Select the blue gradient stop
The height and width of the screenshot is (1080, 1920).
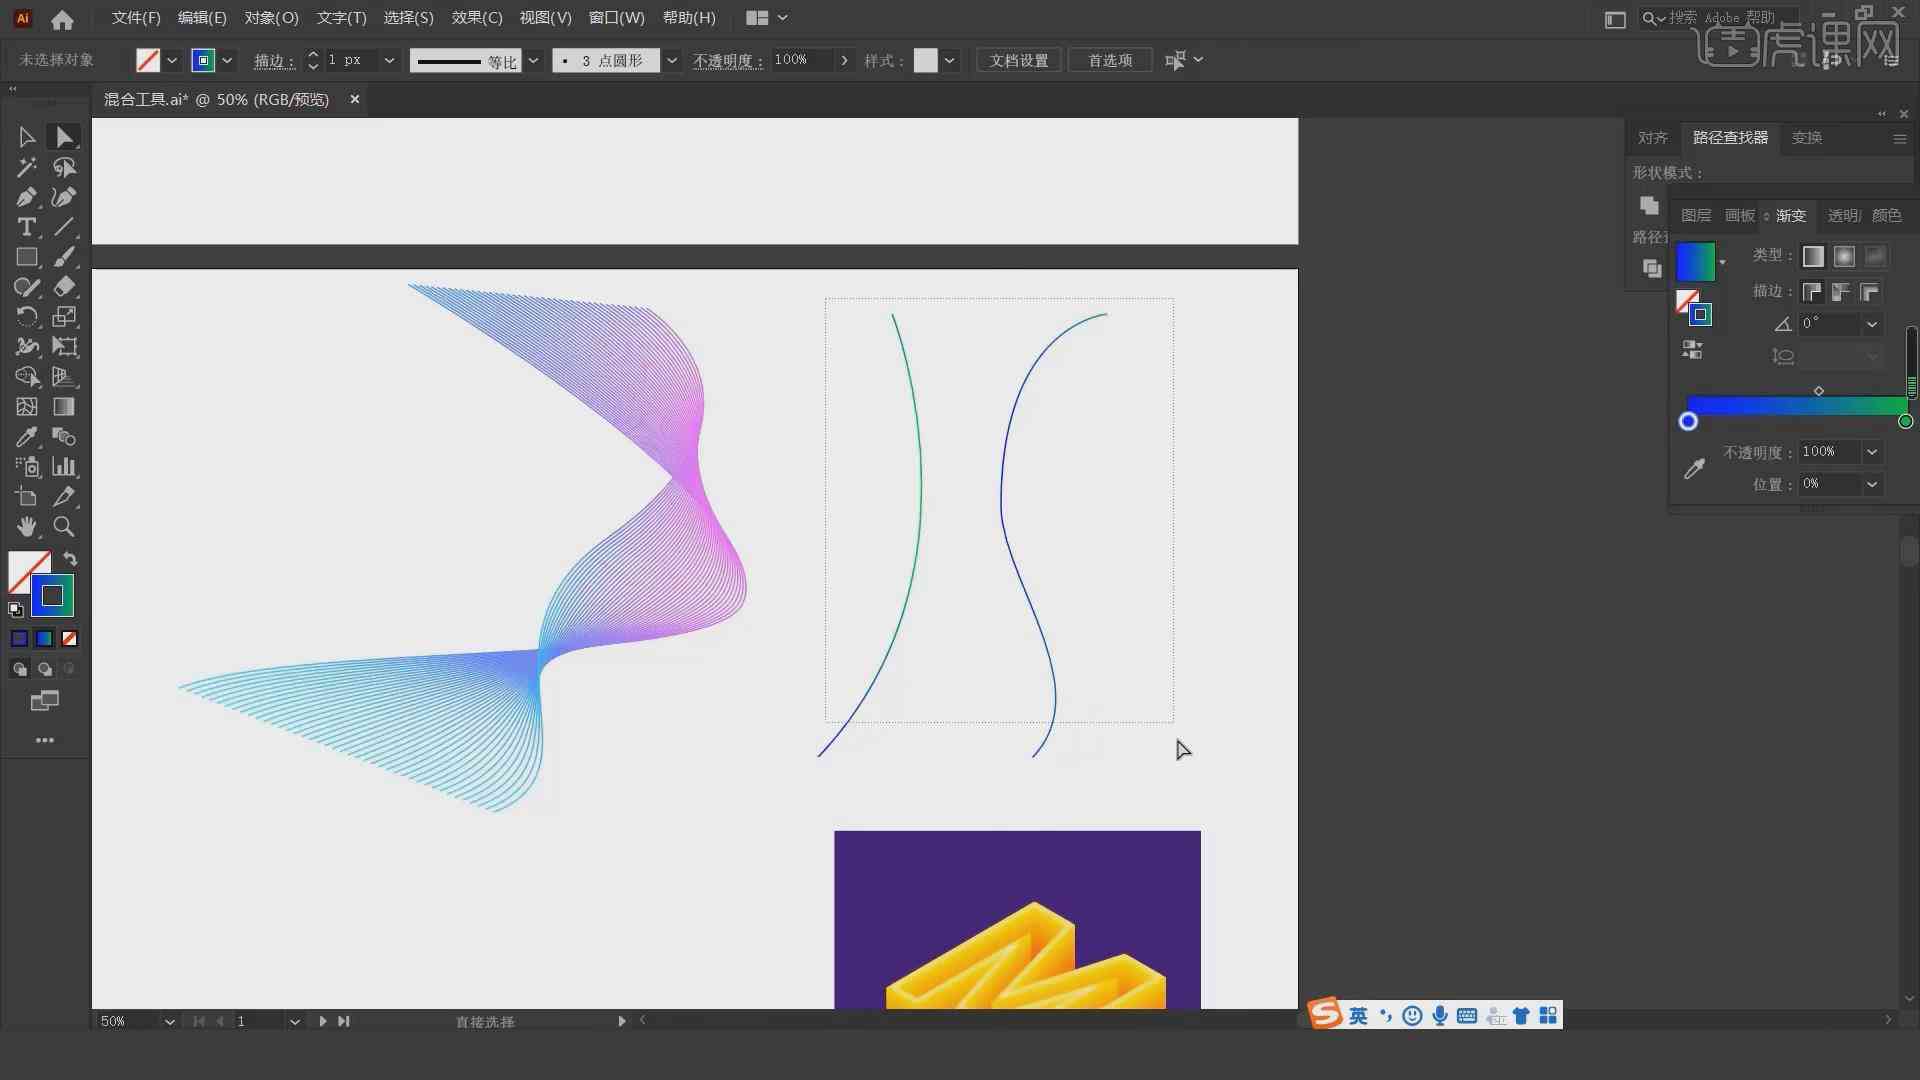tap(1688, 422)
